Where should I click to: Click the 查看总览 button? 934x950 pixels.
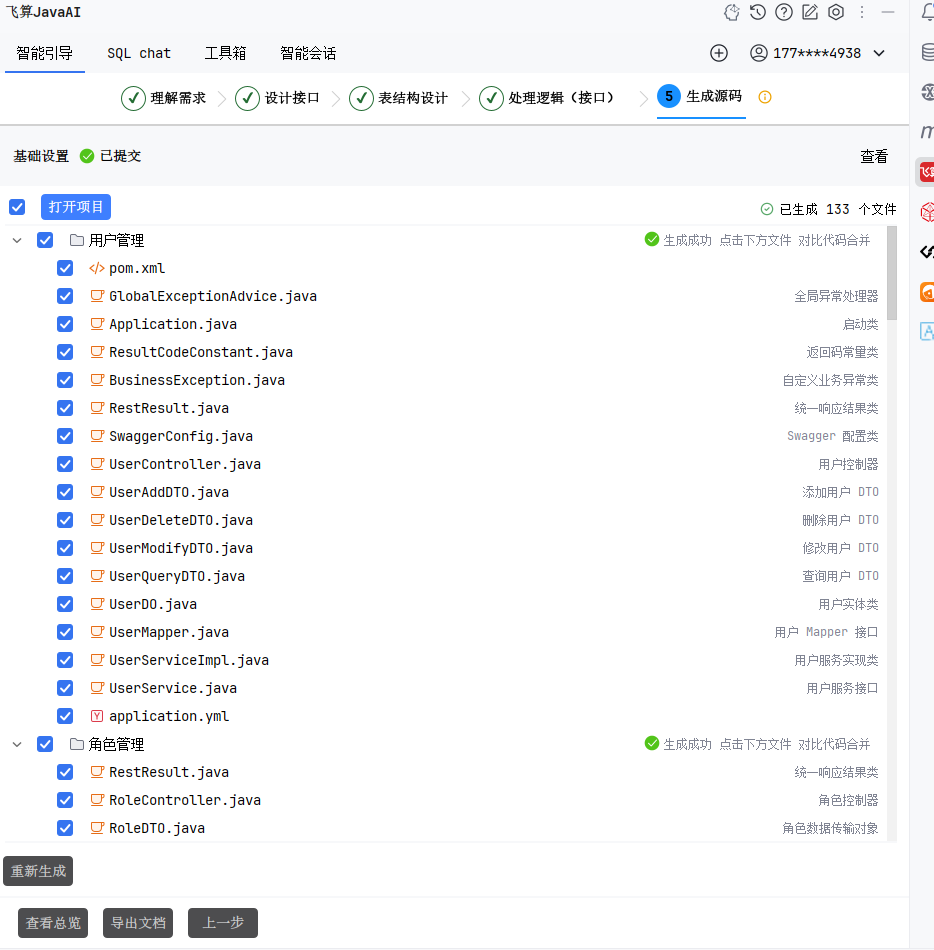coord(53,923)
